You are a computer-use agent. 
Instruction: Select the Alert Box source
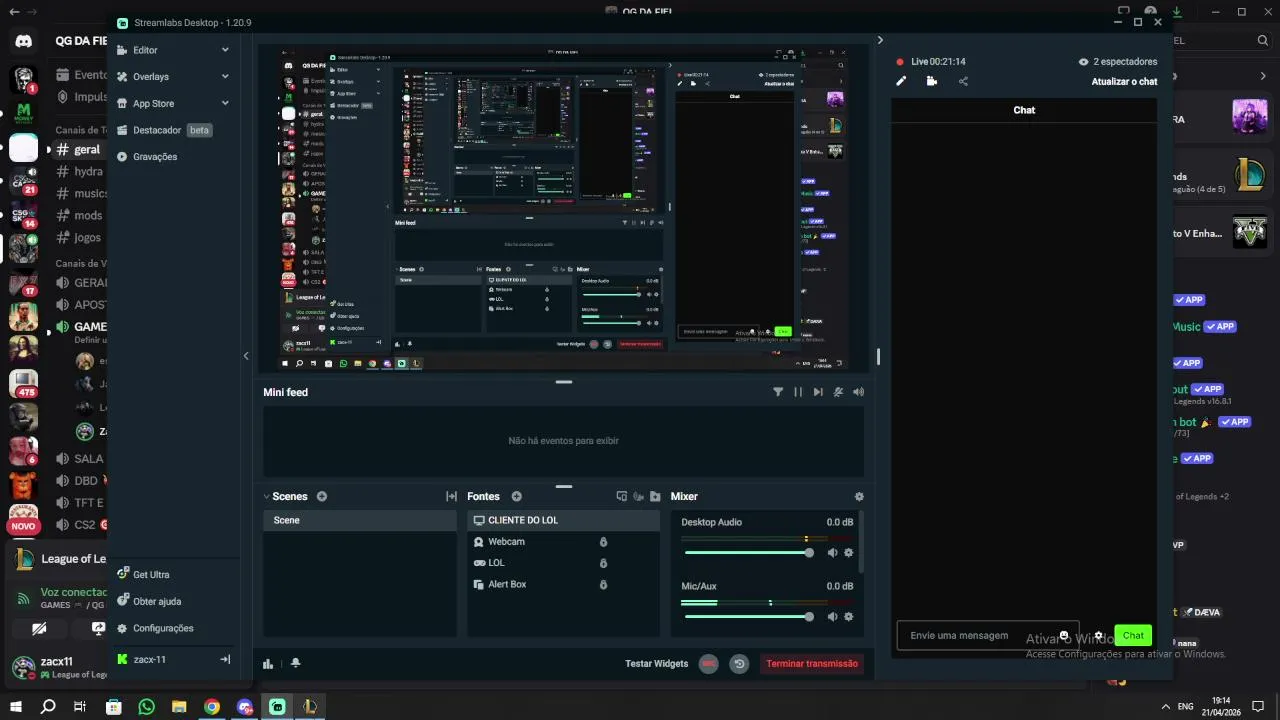click(x=563, y=584)
